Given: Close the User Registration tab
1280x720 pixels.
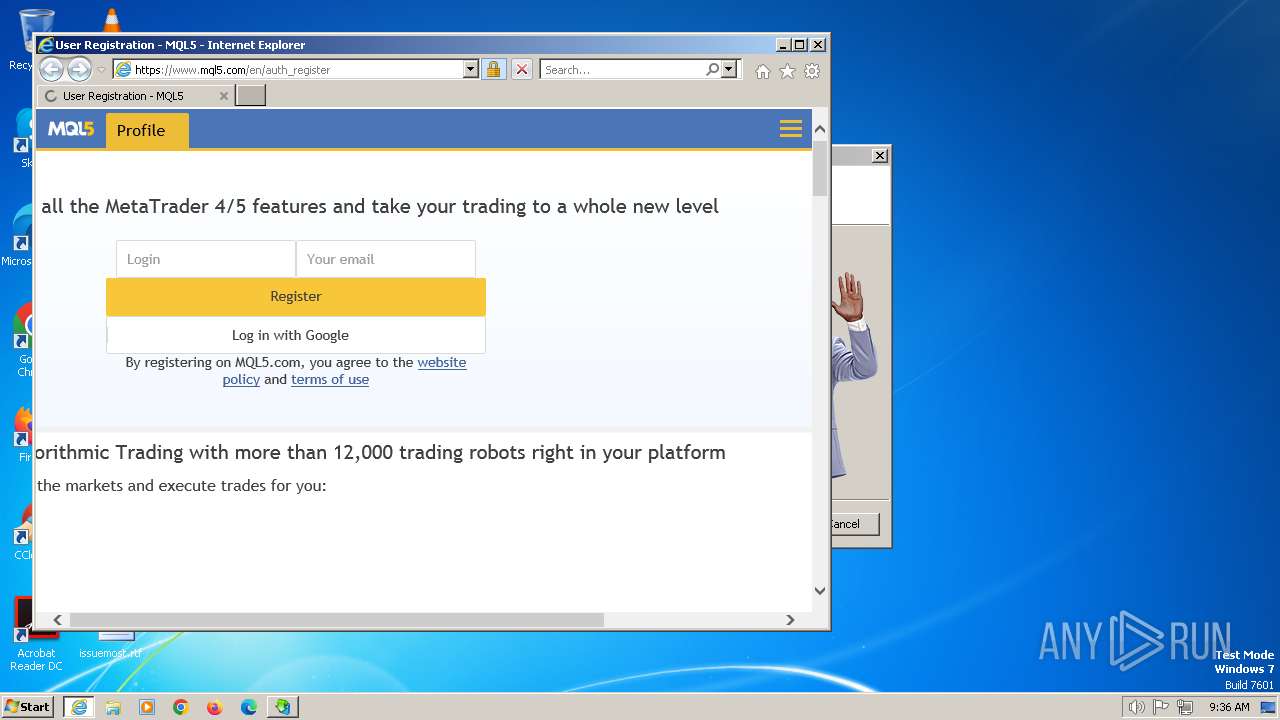Looking at the screenshot, I should click(x=224, y=96).
